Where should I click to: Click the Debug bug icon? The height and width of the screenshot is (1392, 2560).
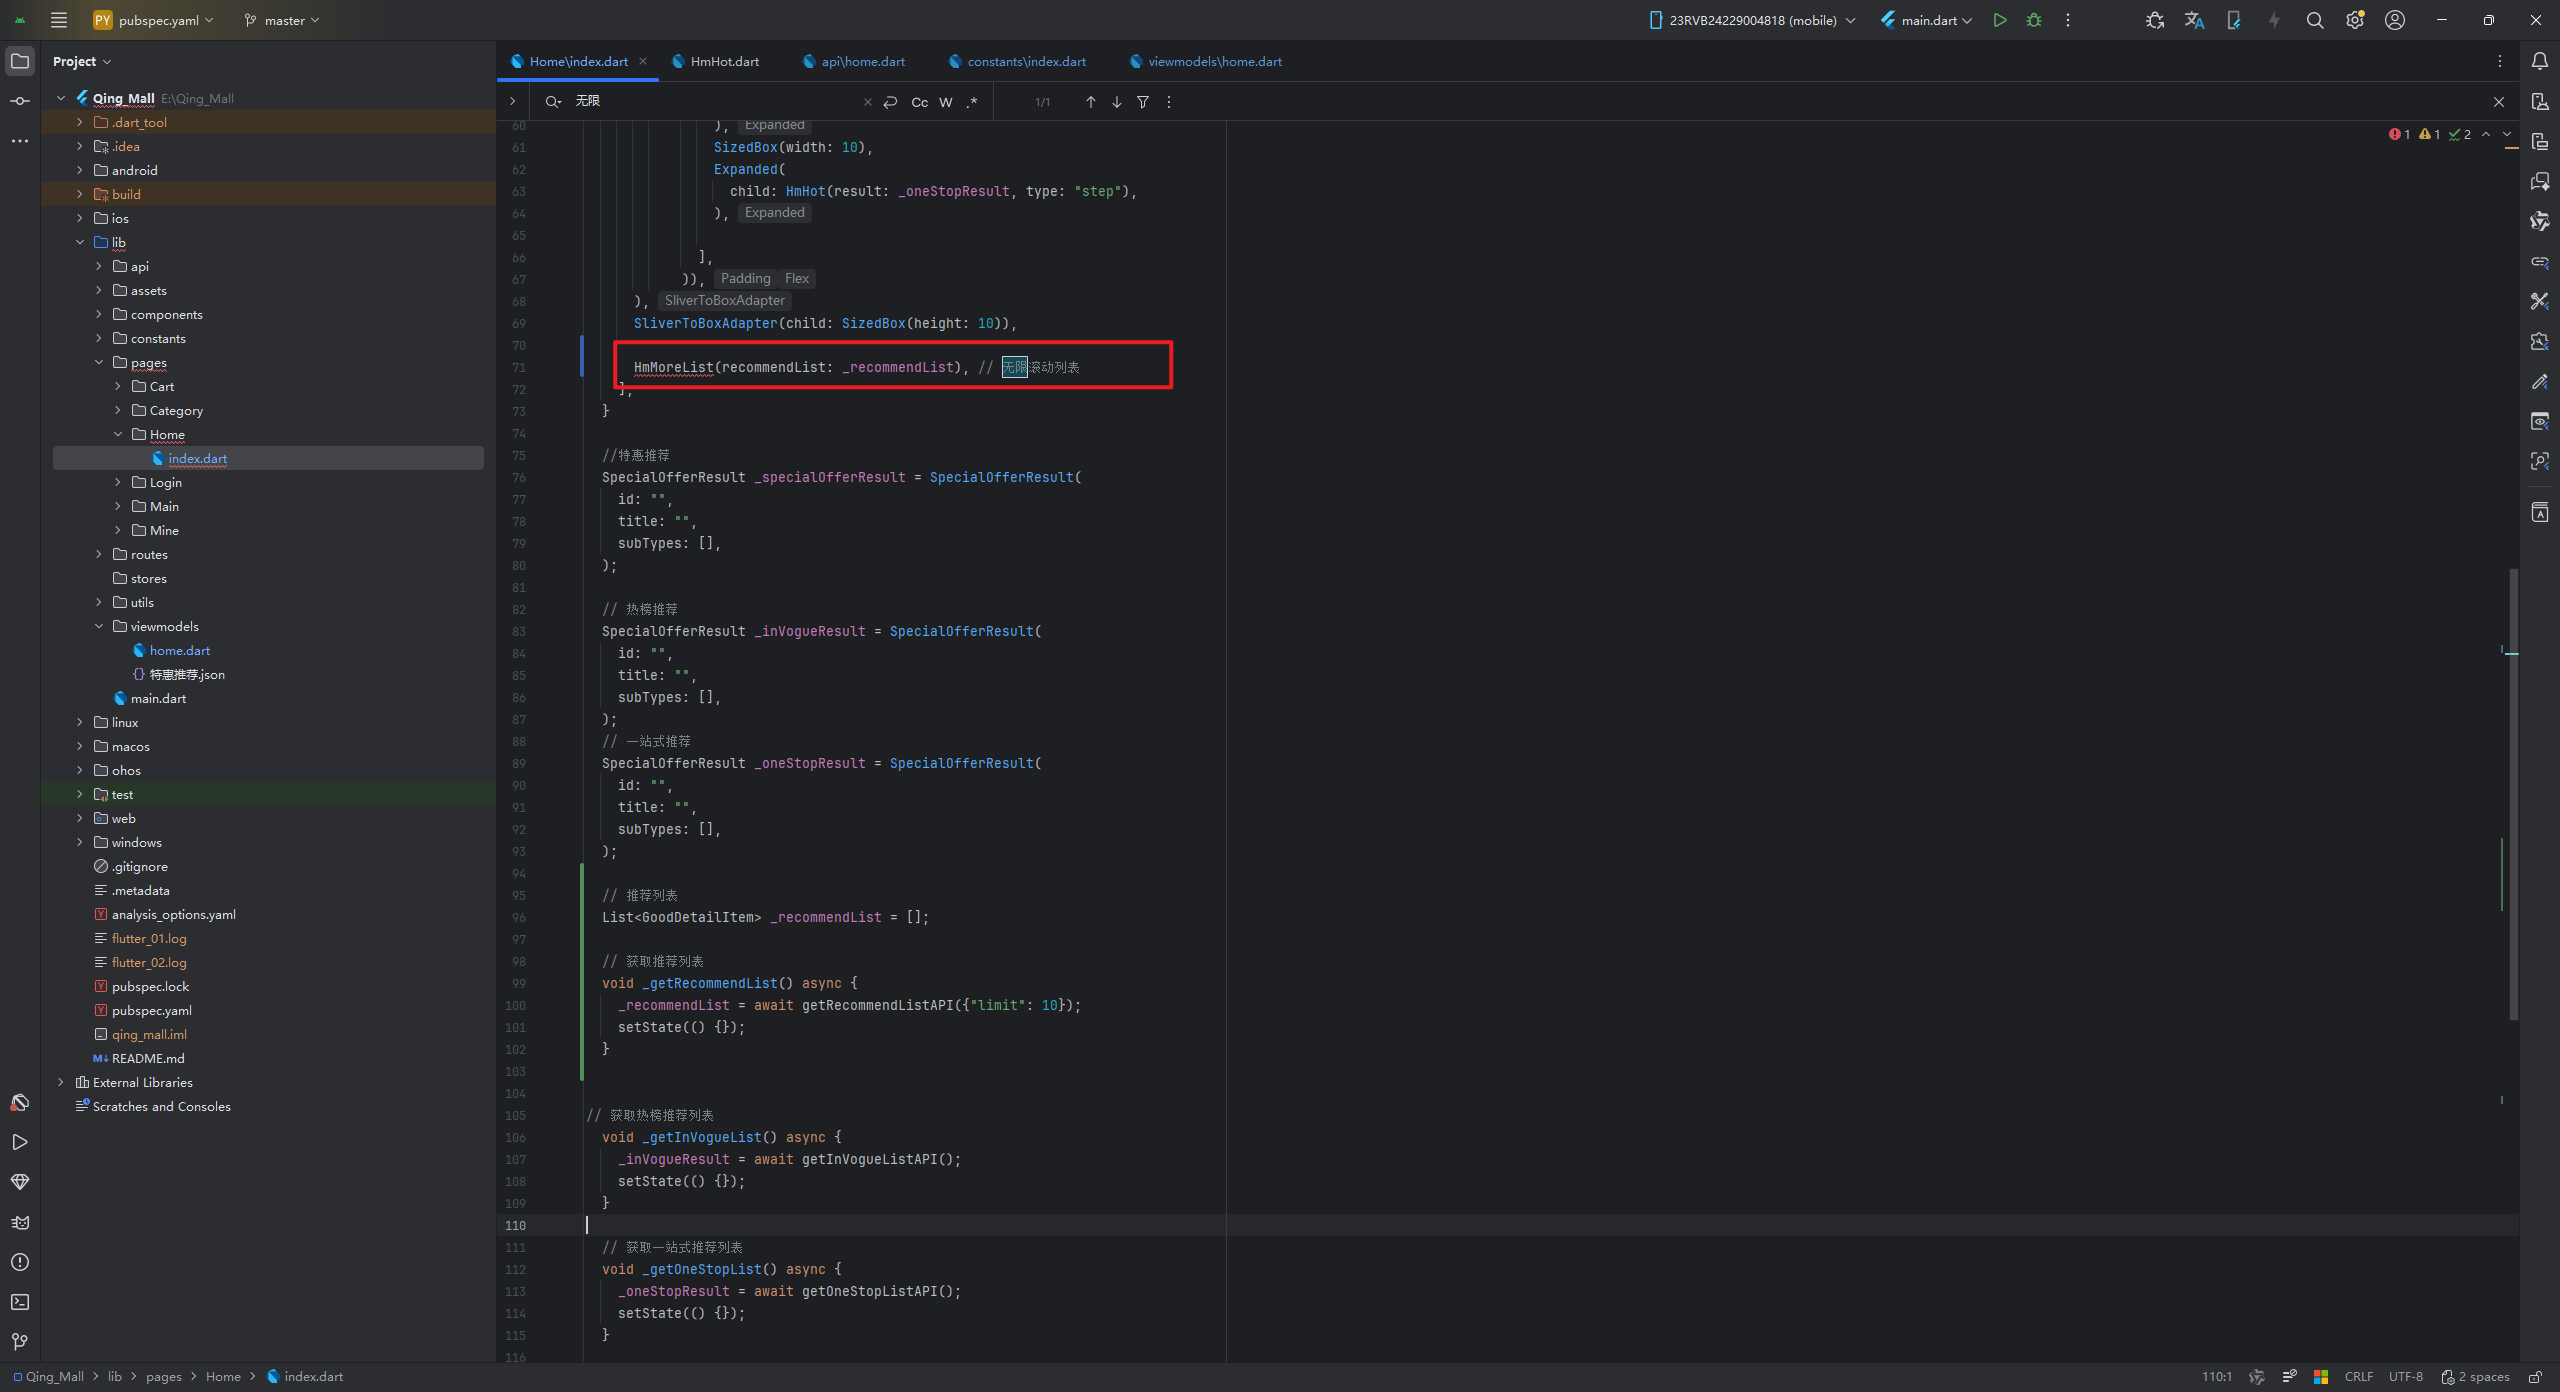(2033, 20)
